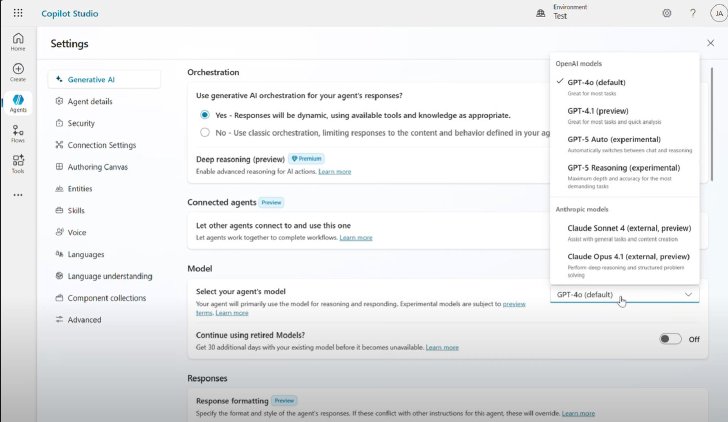Select No classic orchestration option
The height and width of the screenshot is (422, 728).
pyautogui.click(x=205, y=132)
